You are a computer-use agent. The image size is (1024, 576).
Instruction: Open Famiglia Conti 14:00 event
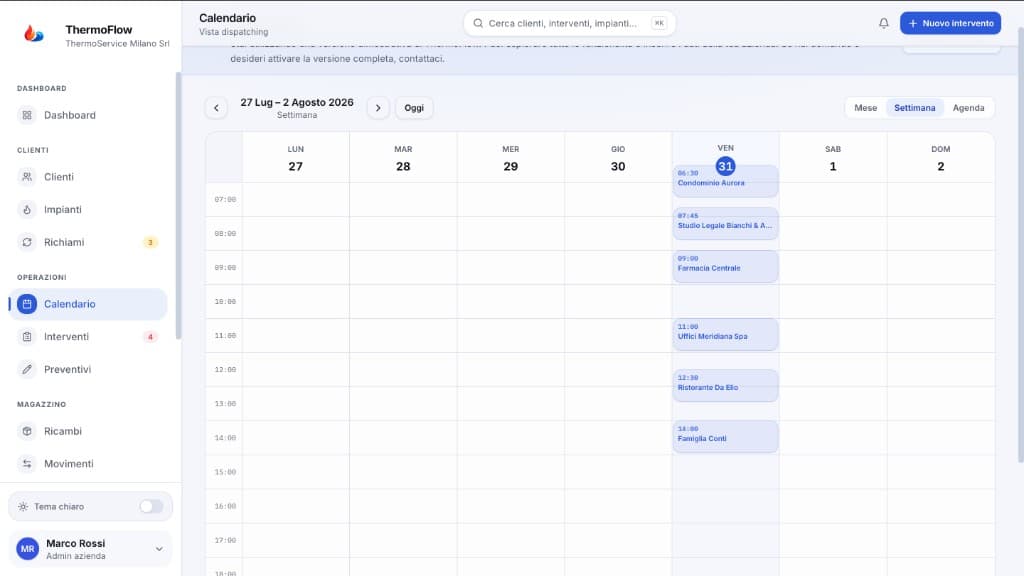(x=726, y=436)
